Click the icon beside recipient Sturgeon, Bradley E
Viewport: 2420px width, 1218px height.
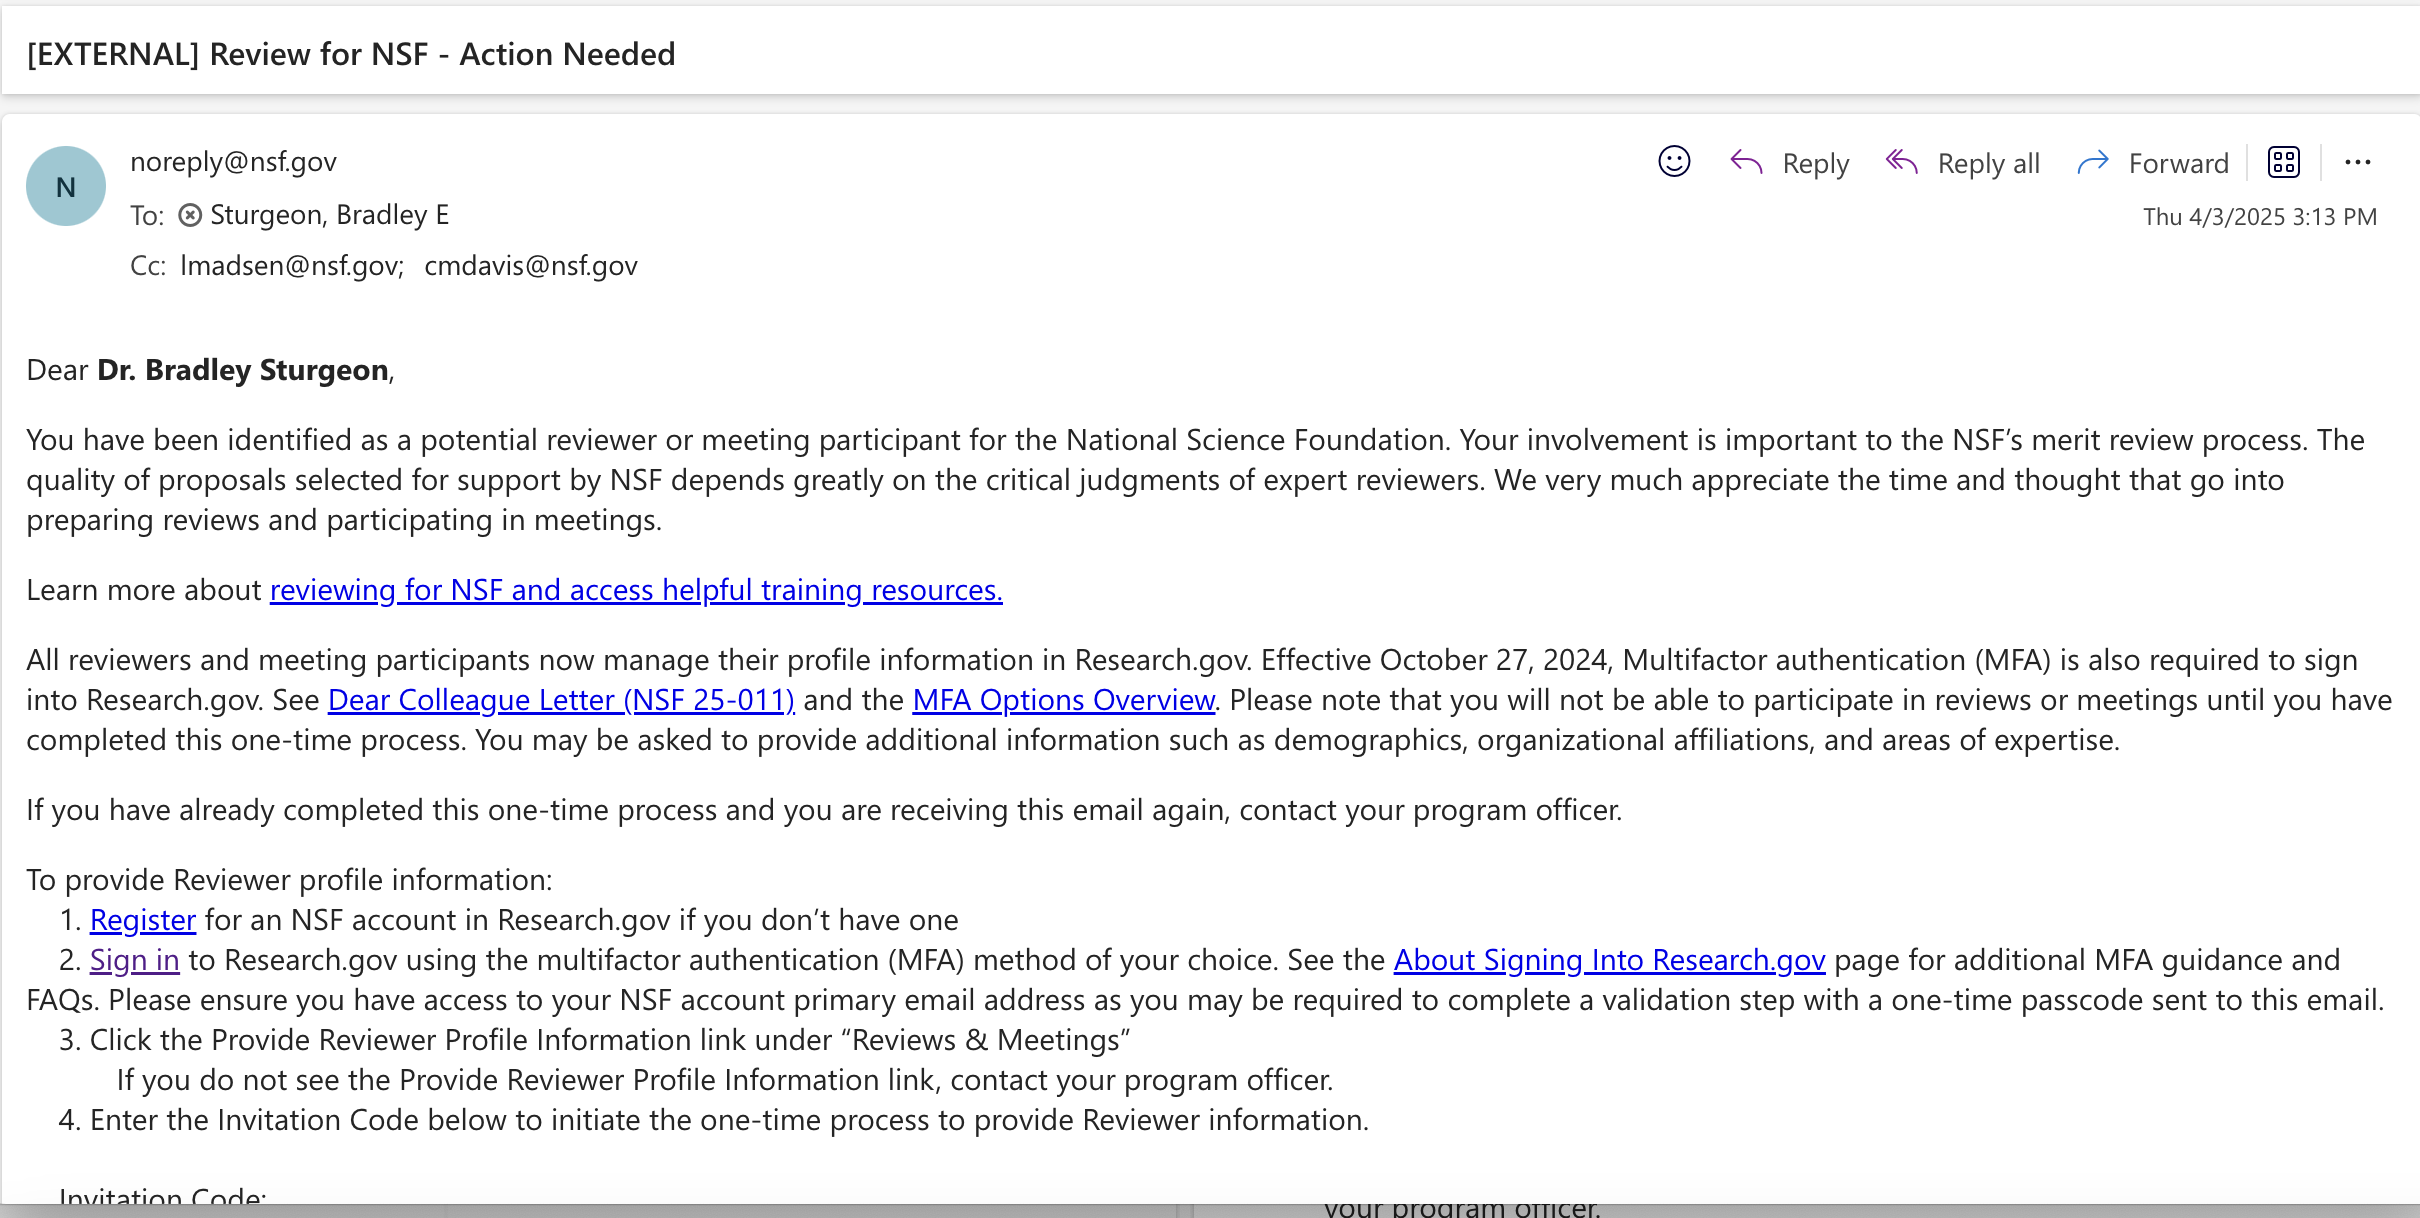[x=190, y=215]
